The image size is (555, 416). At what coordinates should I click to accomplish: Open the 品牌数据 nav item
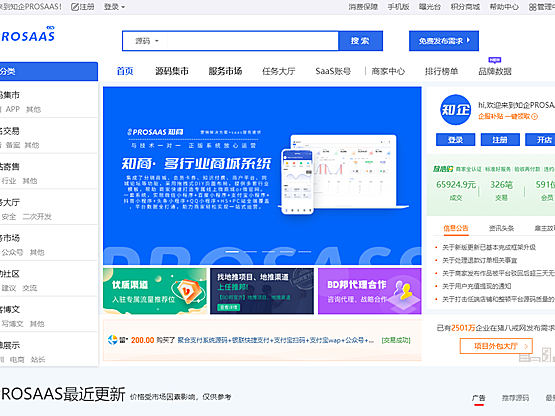tap(495, 71)
